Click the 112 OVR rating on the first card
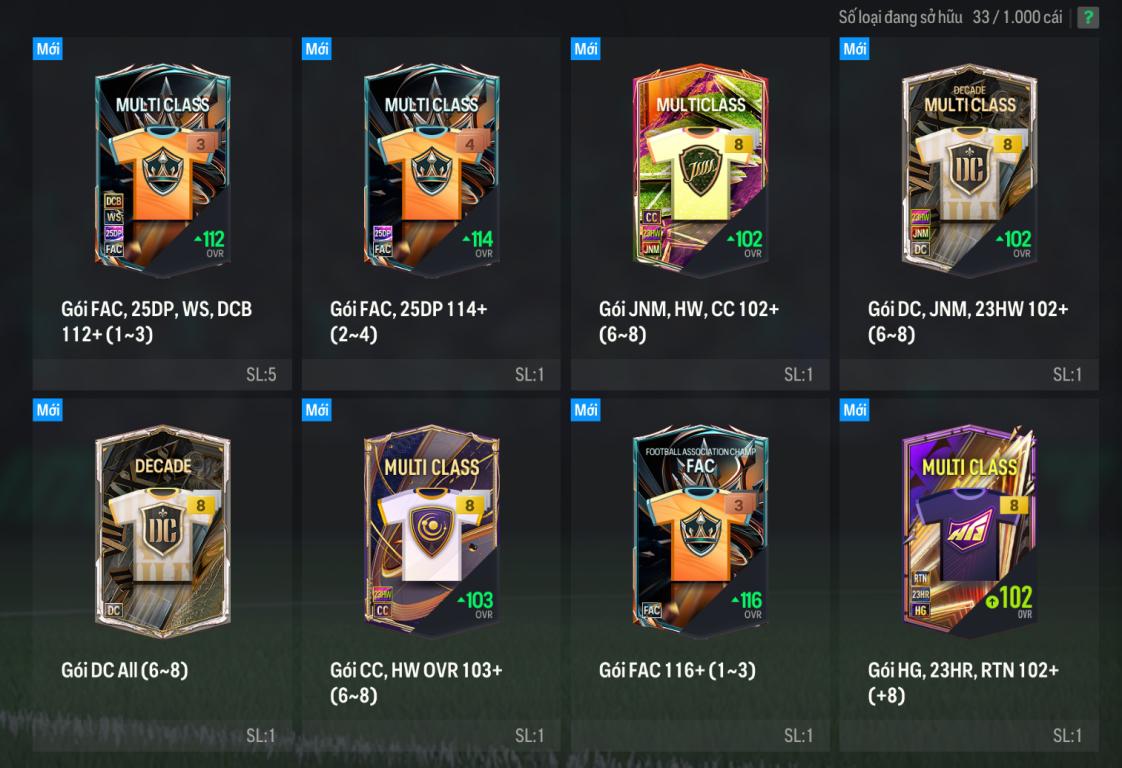 [210, 243]
